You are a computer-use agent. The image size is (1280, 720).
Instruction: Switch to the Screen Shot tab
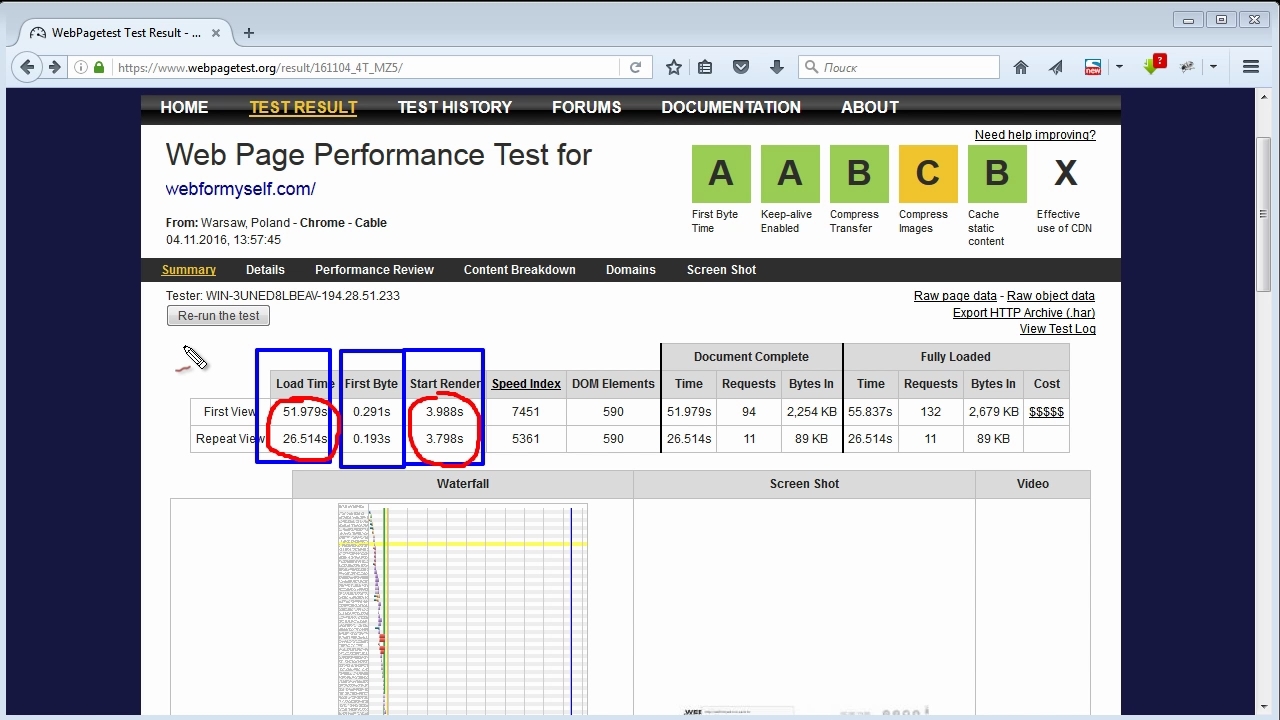coord(721,270)
